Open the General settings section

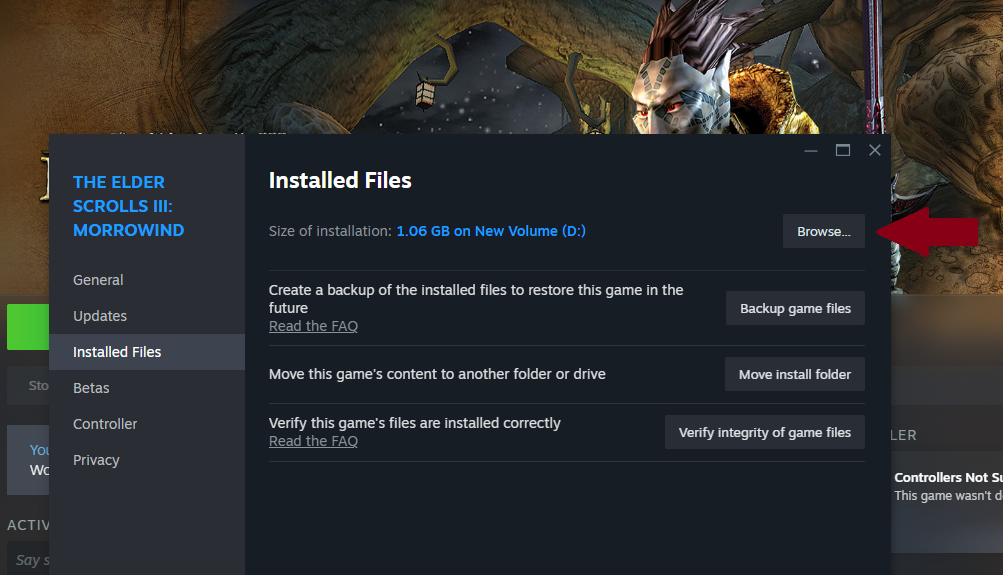click(x=98, y=280)
